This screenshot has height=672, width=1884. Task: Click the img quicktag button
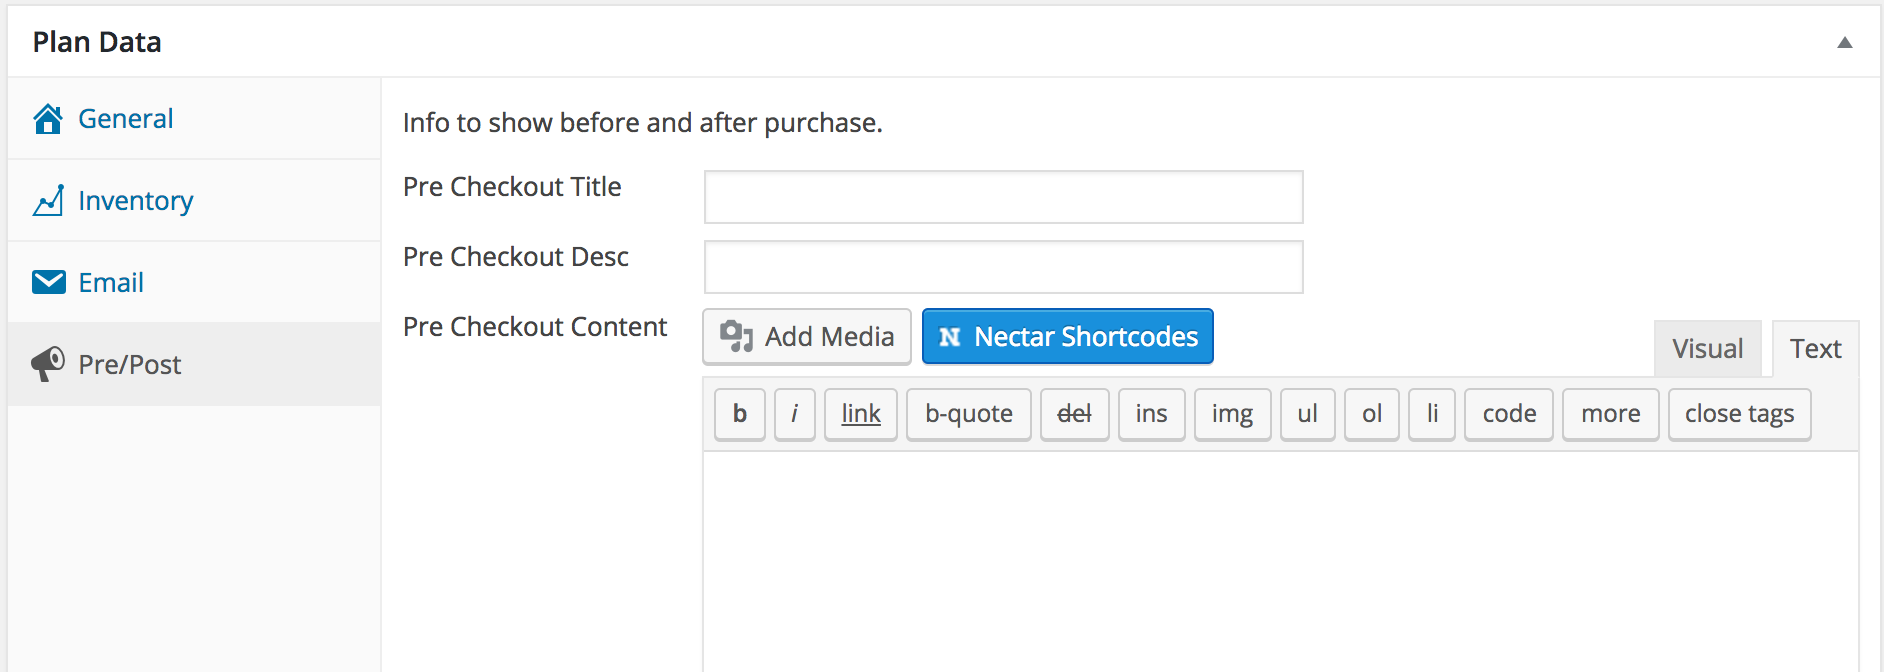point(1232,414)
